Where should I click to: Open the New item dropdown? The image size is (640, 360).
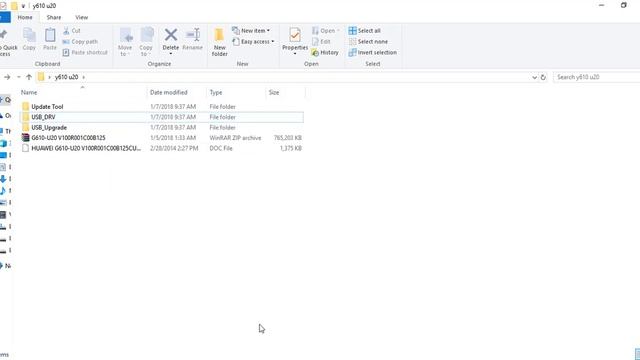point(251,31)
